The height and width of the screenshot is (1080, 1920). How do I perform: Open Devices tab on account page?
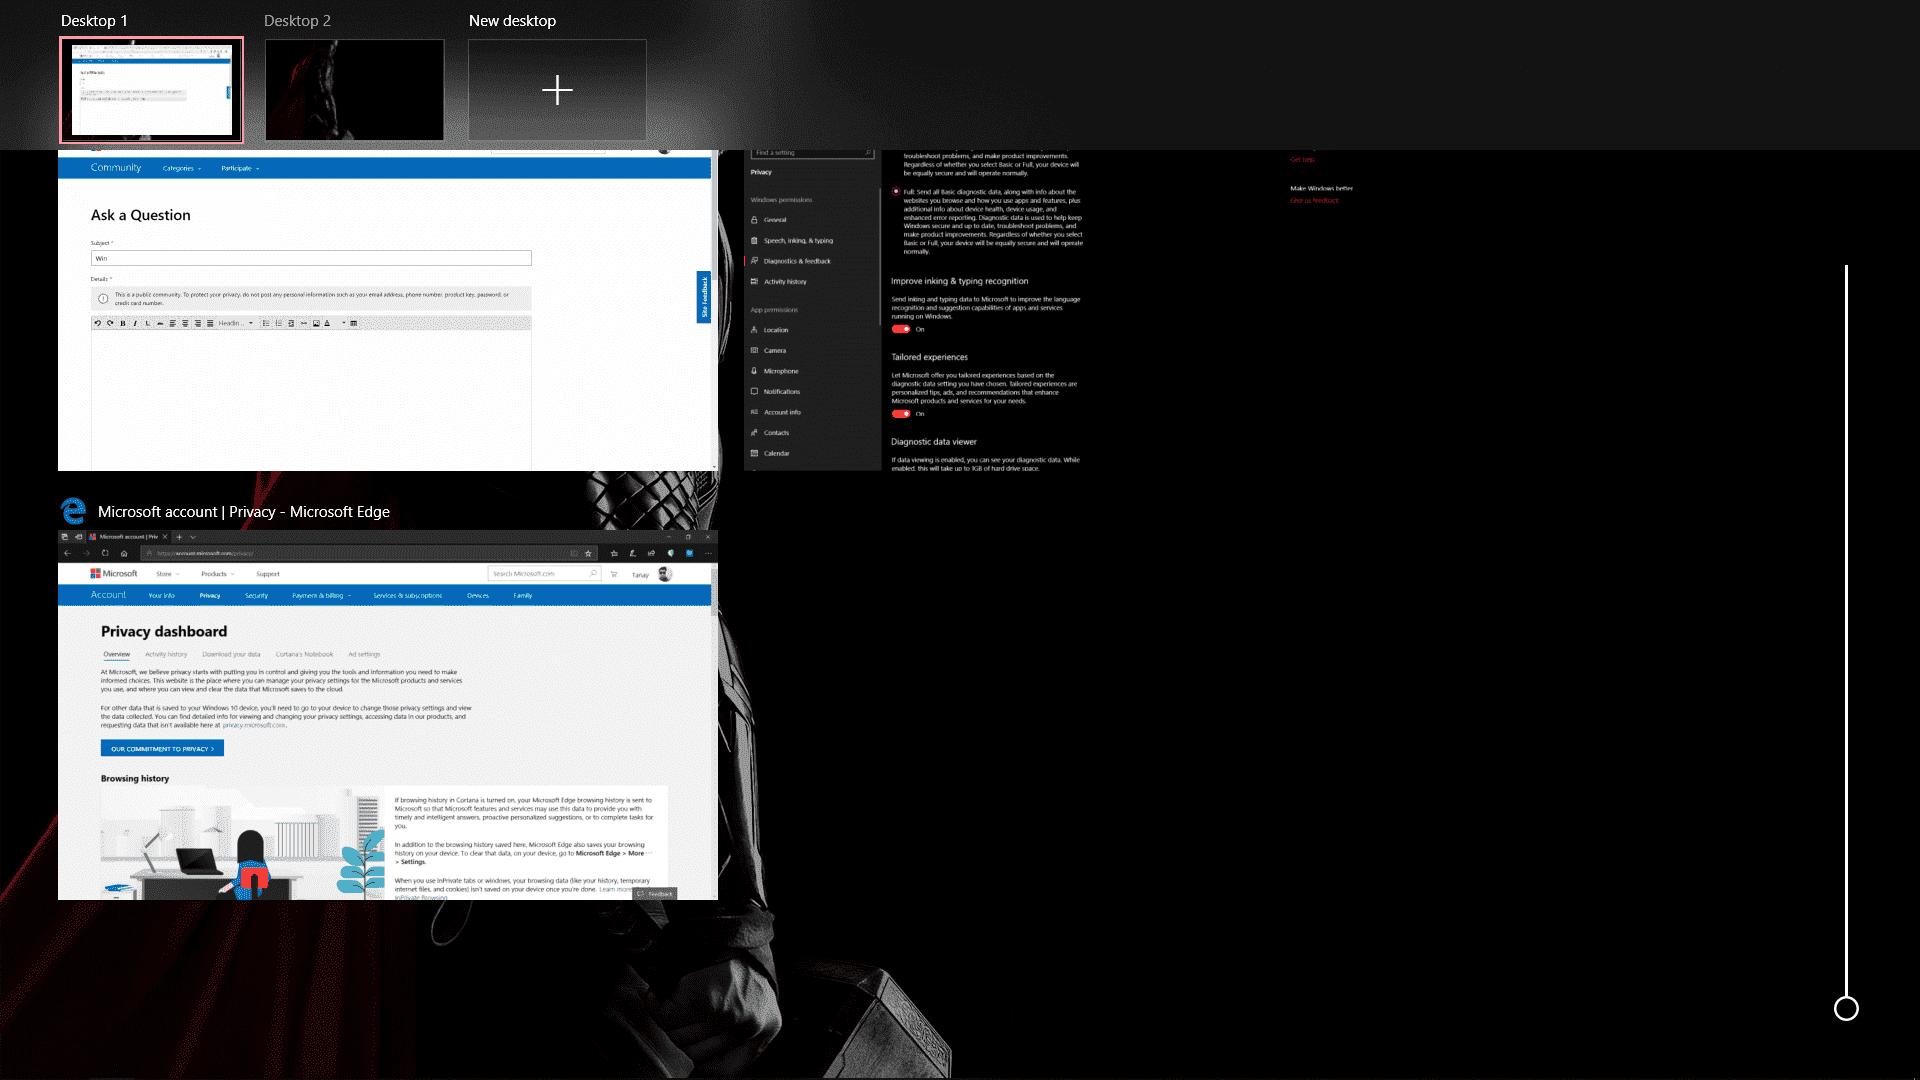tap(478, 595)
